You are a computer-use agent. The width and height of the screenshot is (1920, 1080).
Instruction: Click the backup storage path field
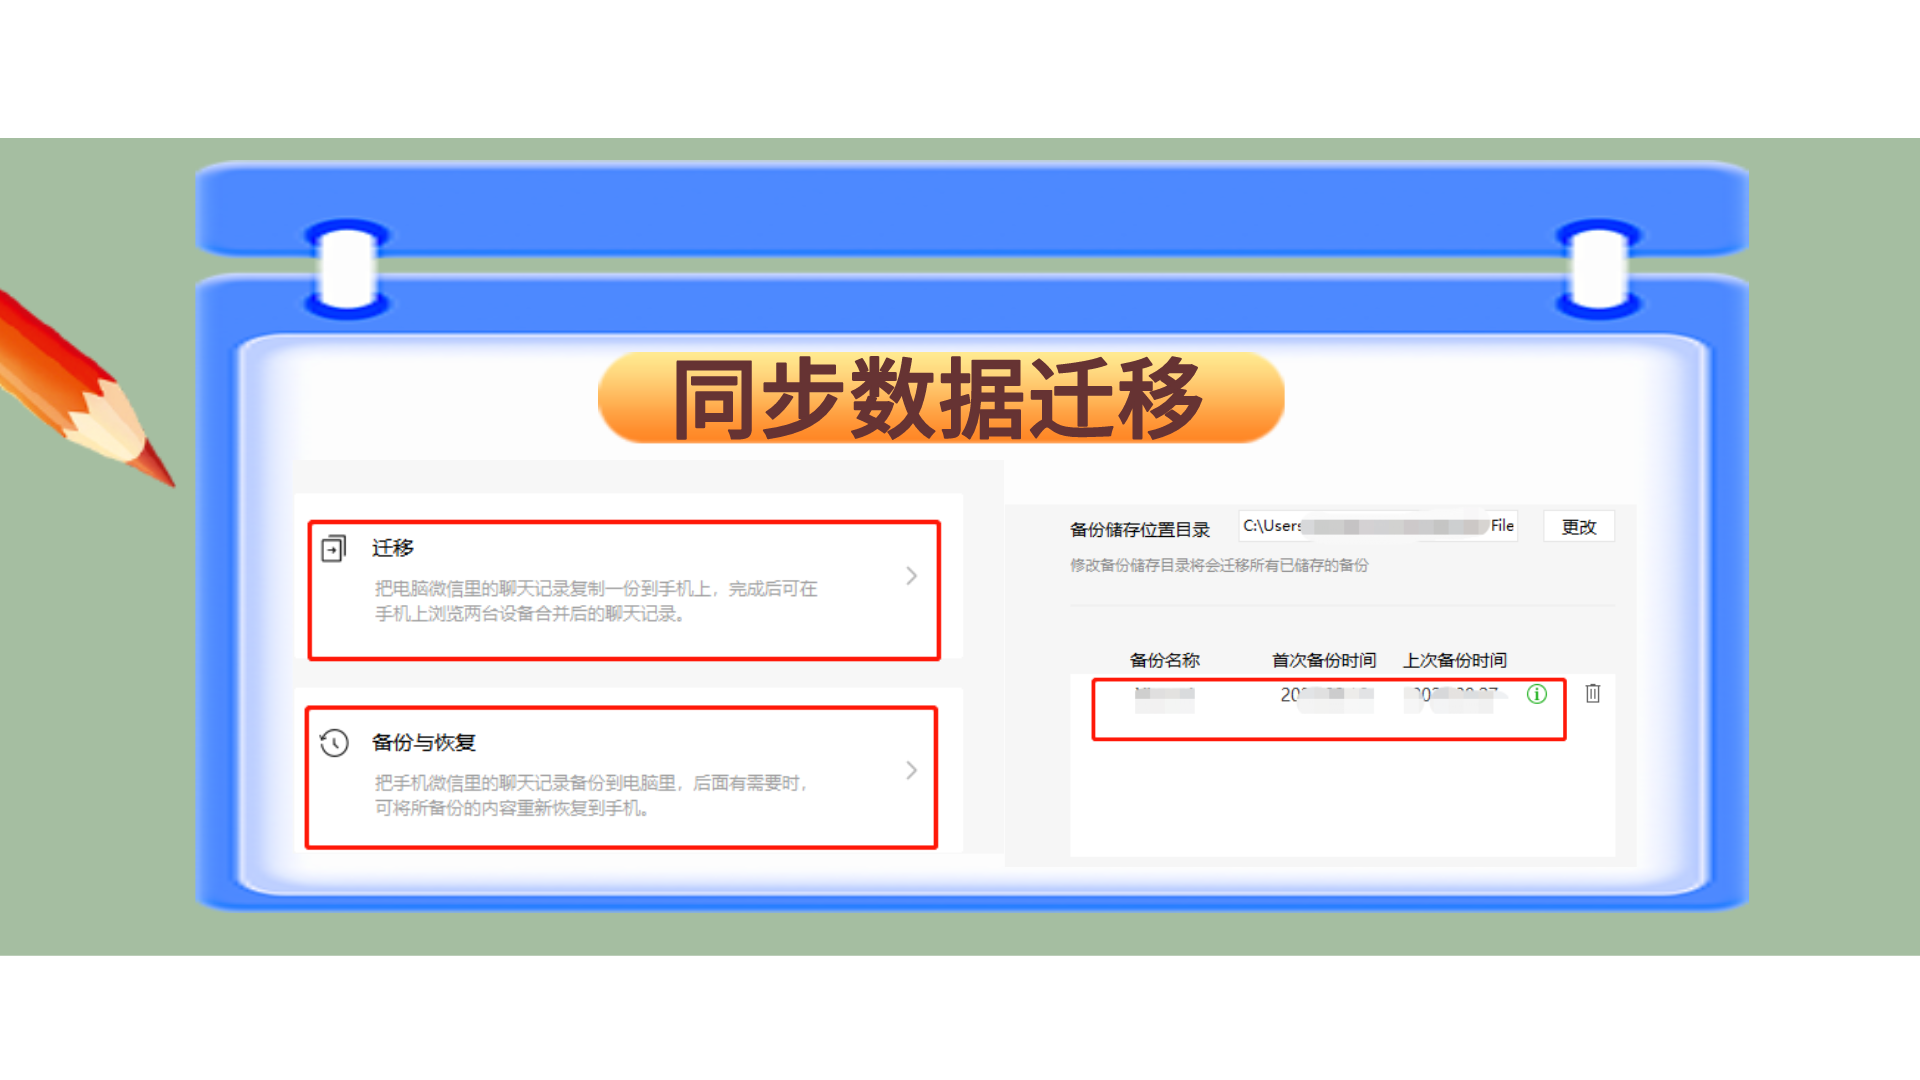pos(1378,526)
